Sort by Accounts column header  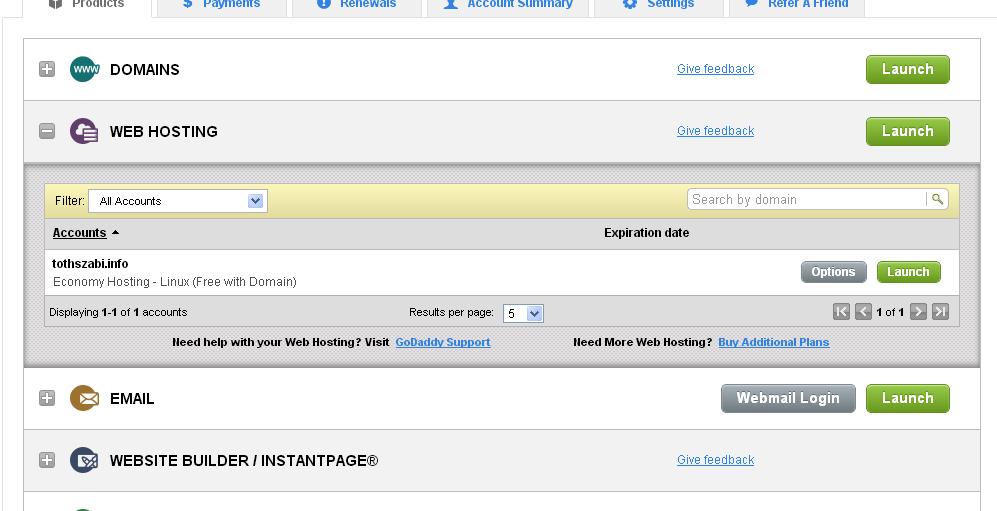click(x=79, y=233)
